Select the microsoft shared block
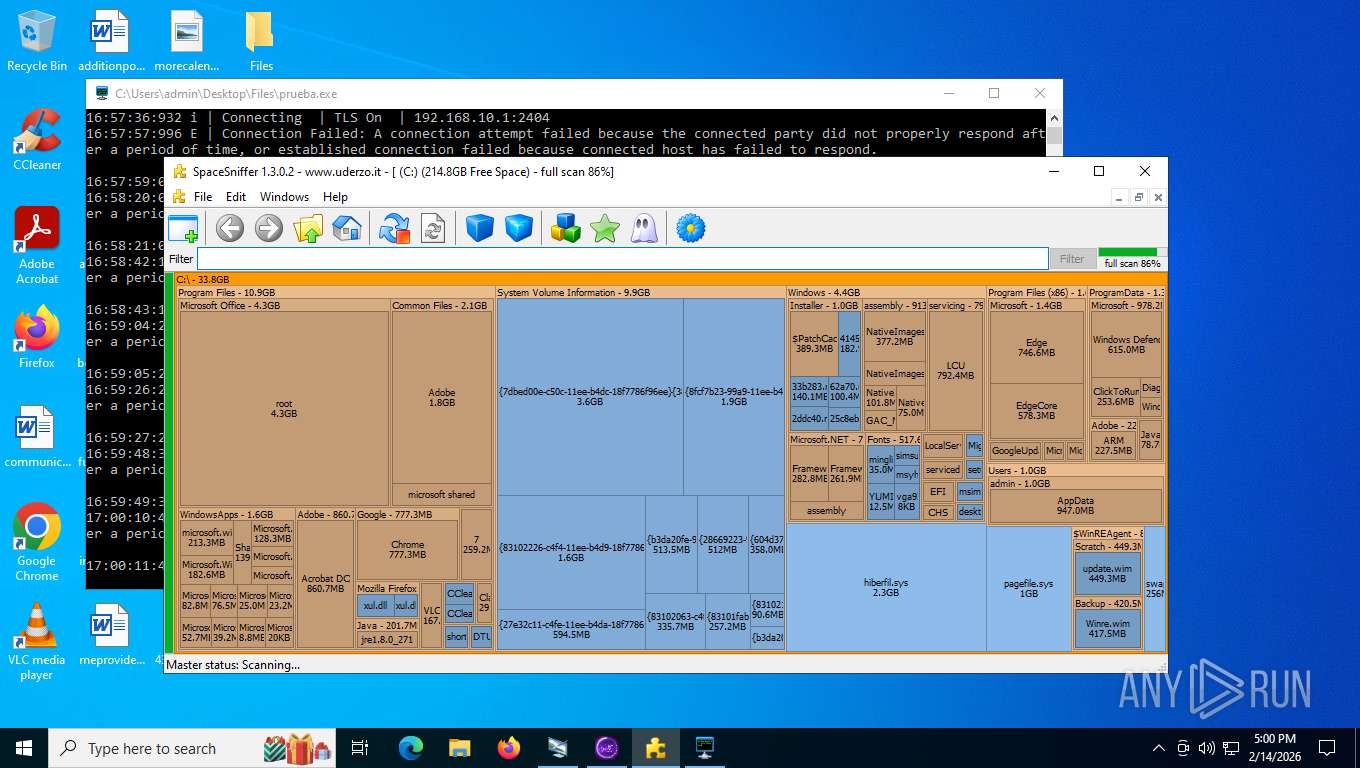 coord(441,494)
